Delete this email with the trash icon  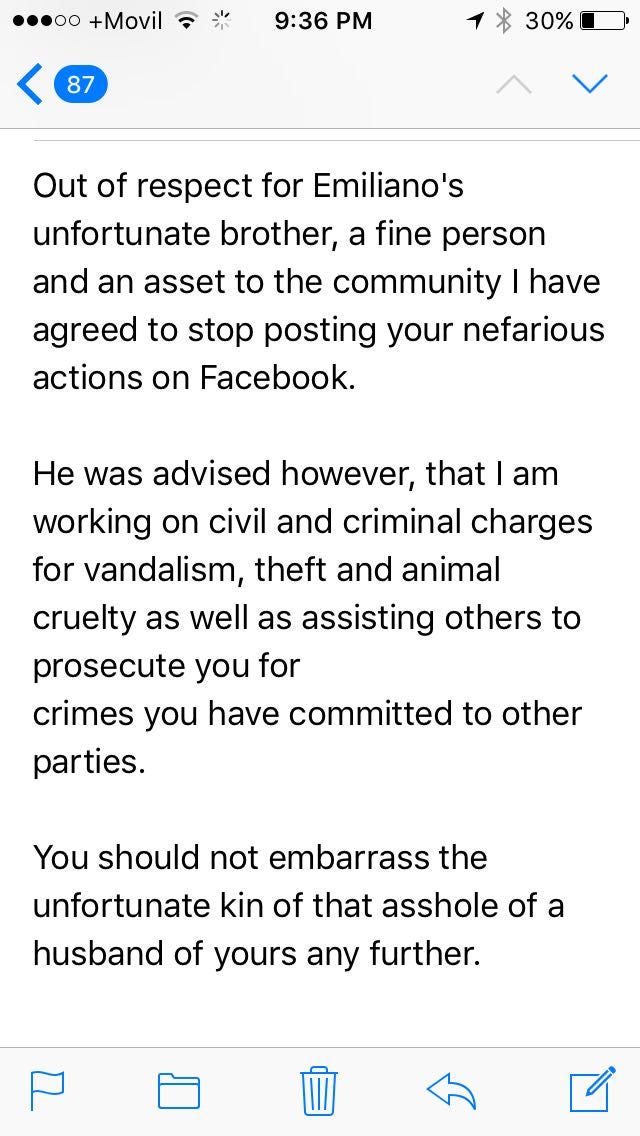coord(319,1089)
